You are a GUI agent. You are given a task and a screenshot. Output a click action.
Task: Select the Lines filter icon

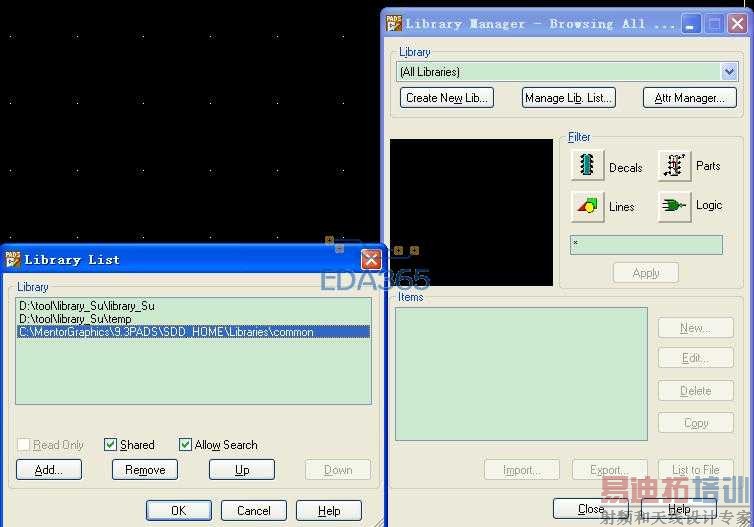[x=587, y=206]
